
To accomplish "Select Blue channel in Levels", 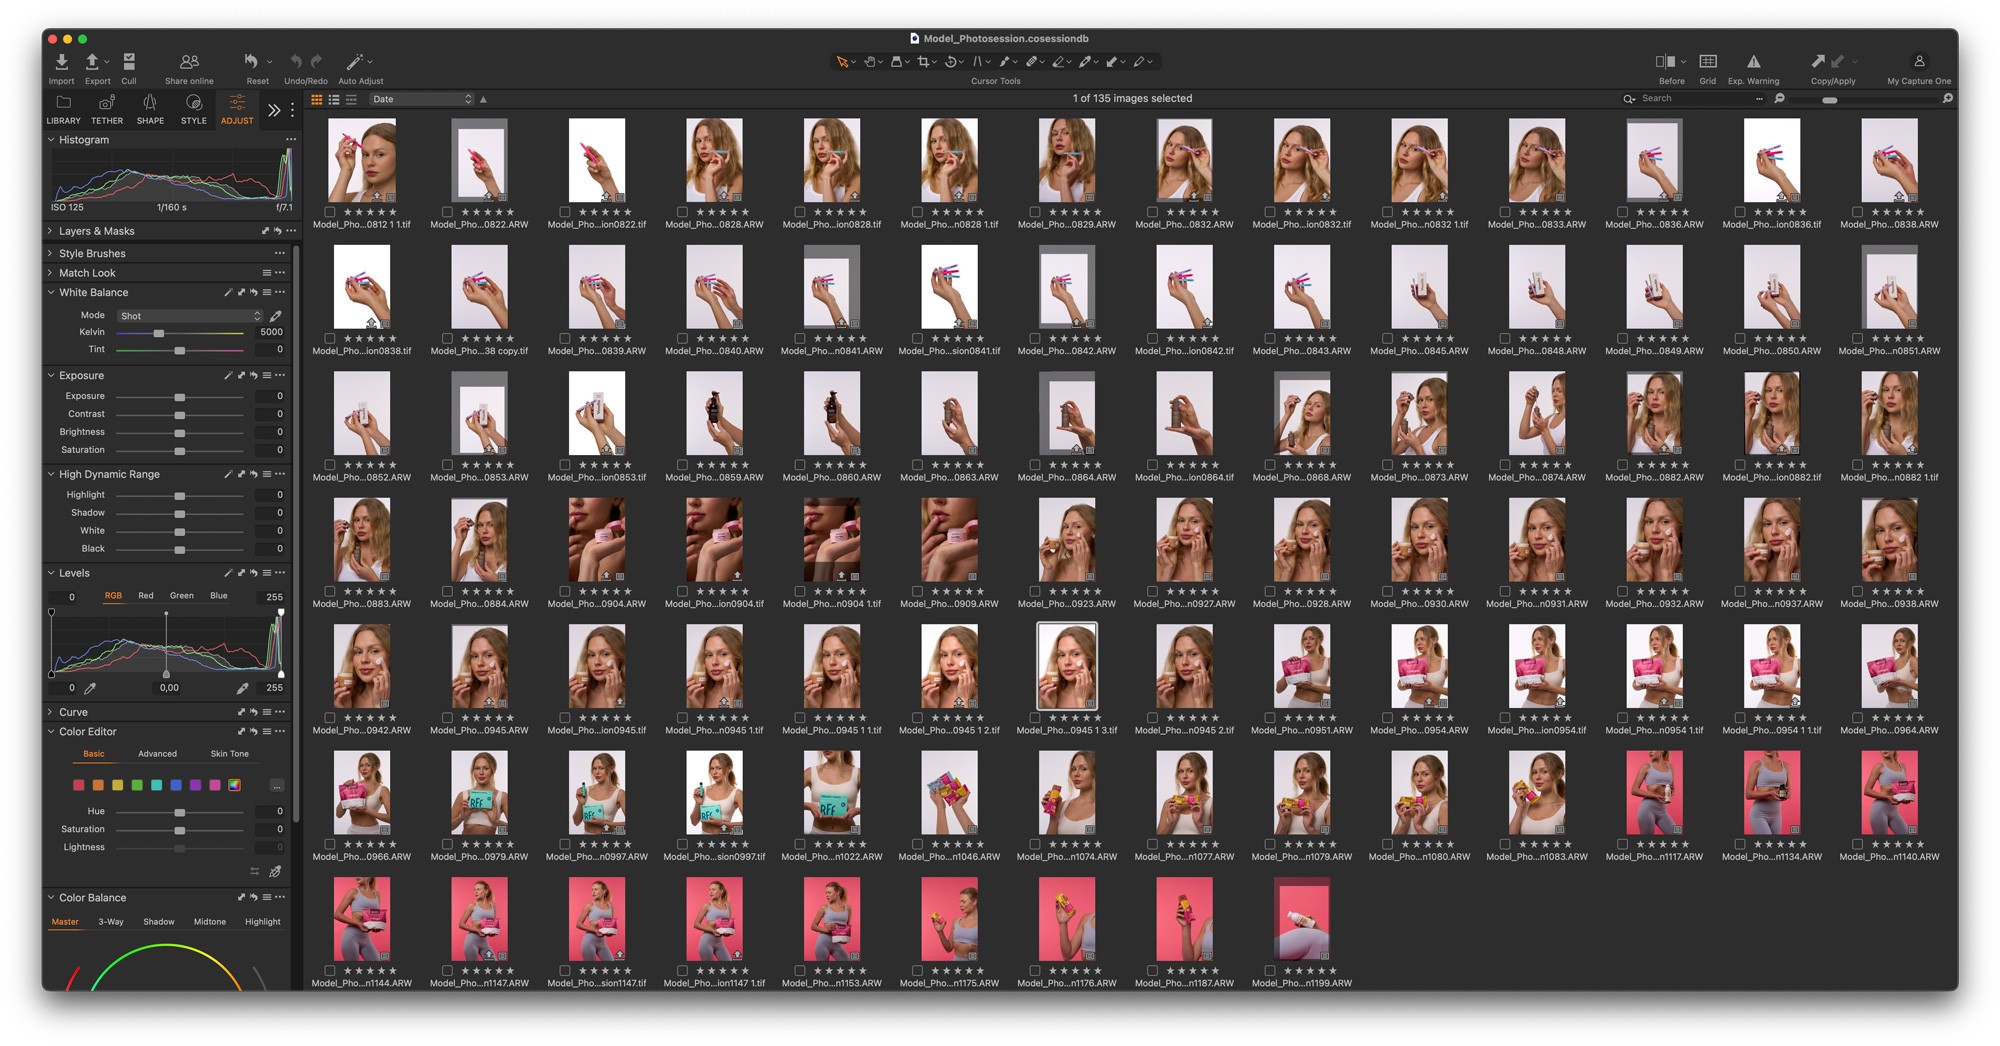I will [x=219, y=596].
